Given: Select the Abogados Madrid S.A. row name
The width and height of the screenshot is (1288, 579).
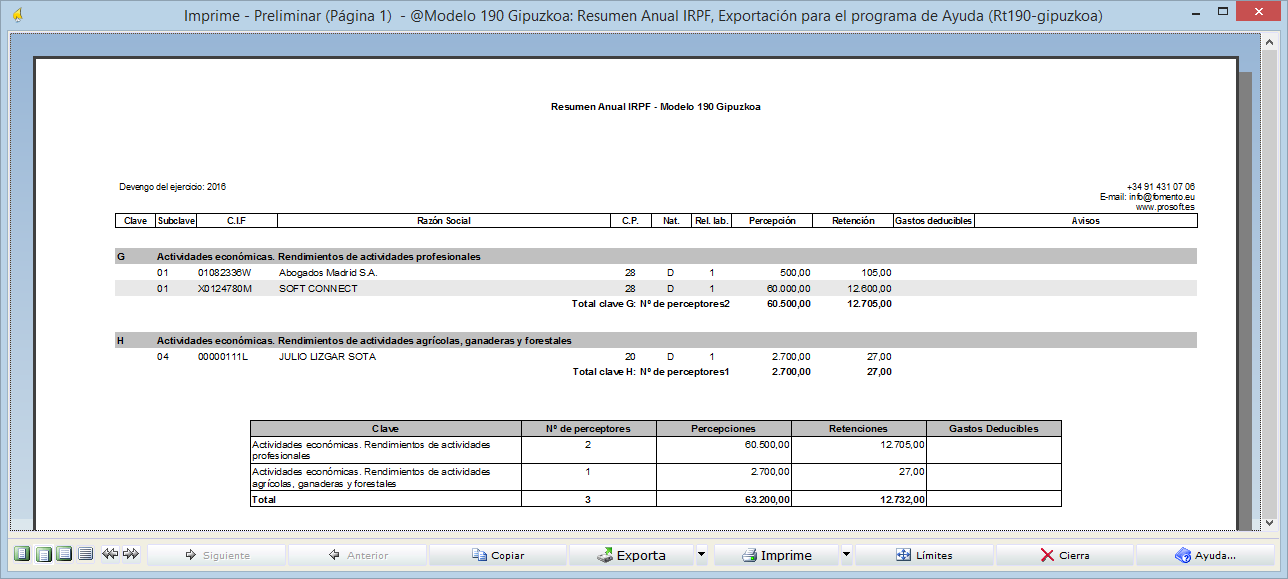Looking at the screenshot, I should [x=328, y=272].
